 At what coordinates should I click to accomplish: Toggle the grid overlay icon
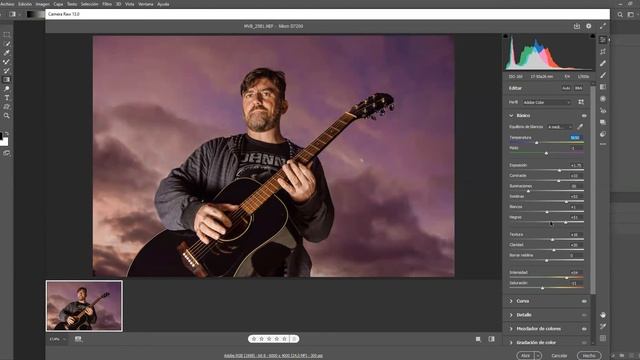coord(603,338)
